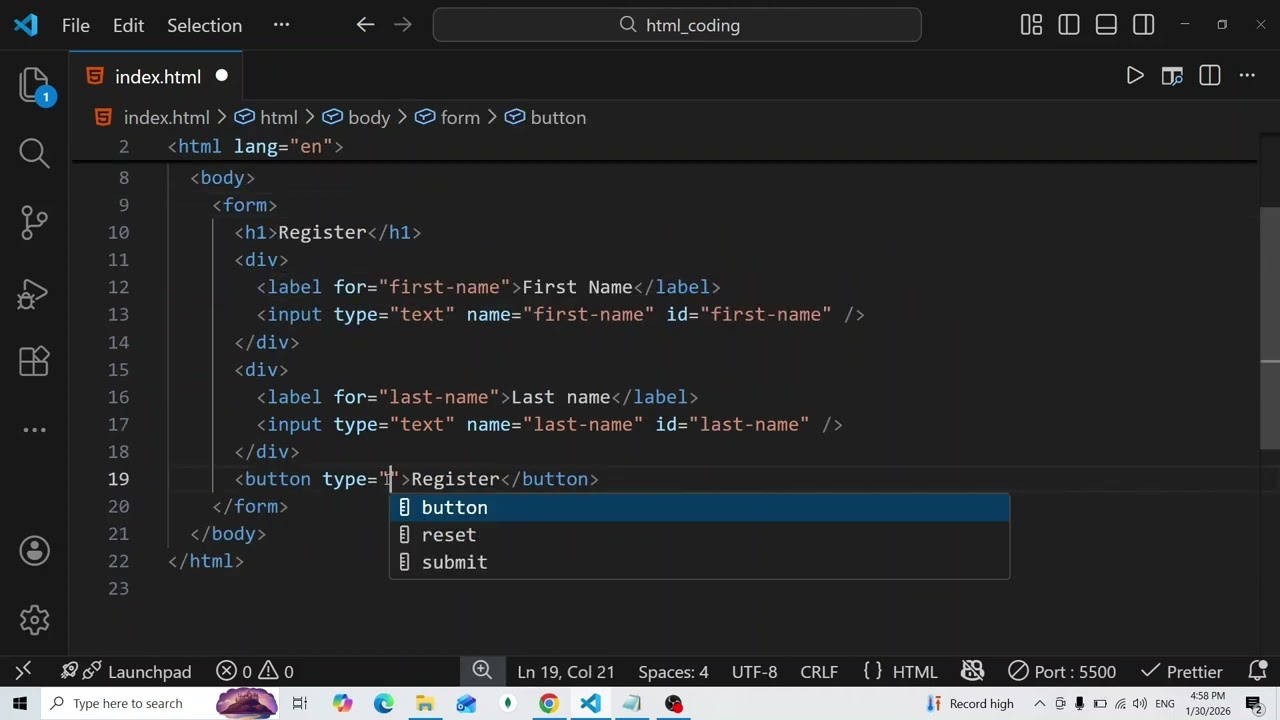Click the zoom magnifier in status bar
Screen dimensions: 1280x720
click(482, 671)
